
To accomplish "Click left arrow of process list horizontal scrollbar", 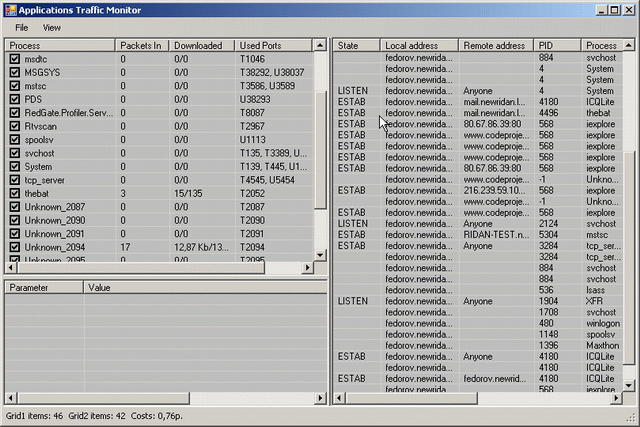I will [x=11, y=268].
